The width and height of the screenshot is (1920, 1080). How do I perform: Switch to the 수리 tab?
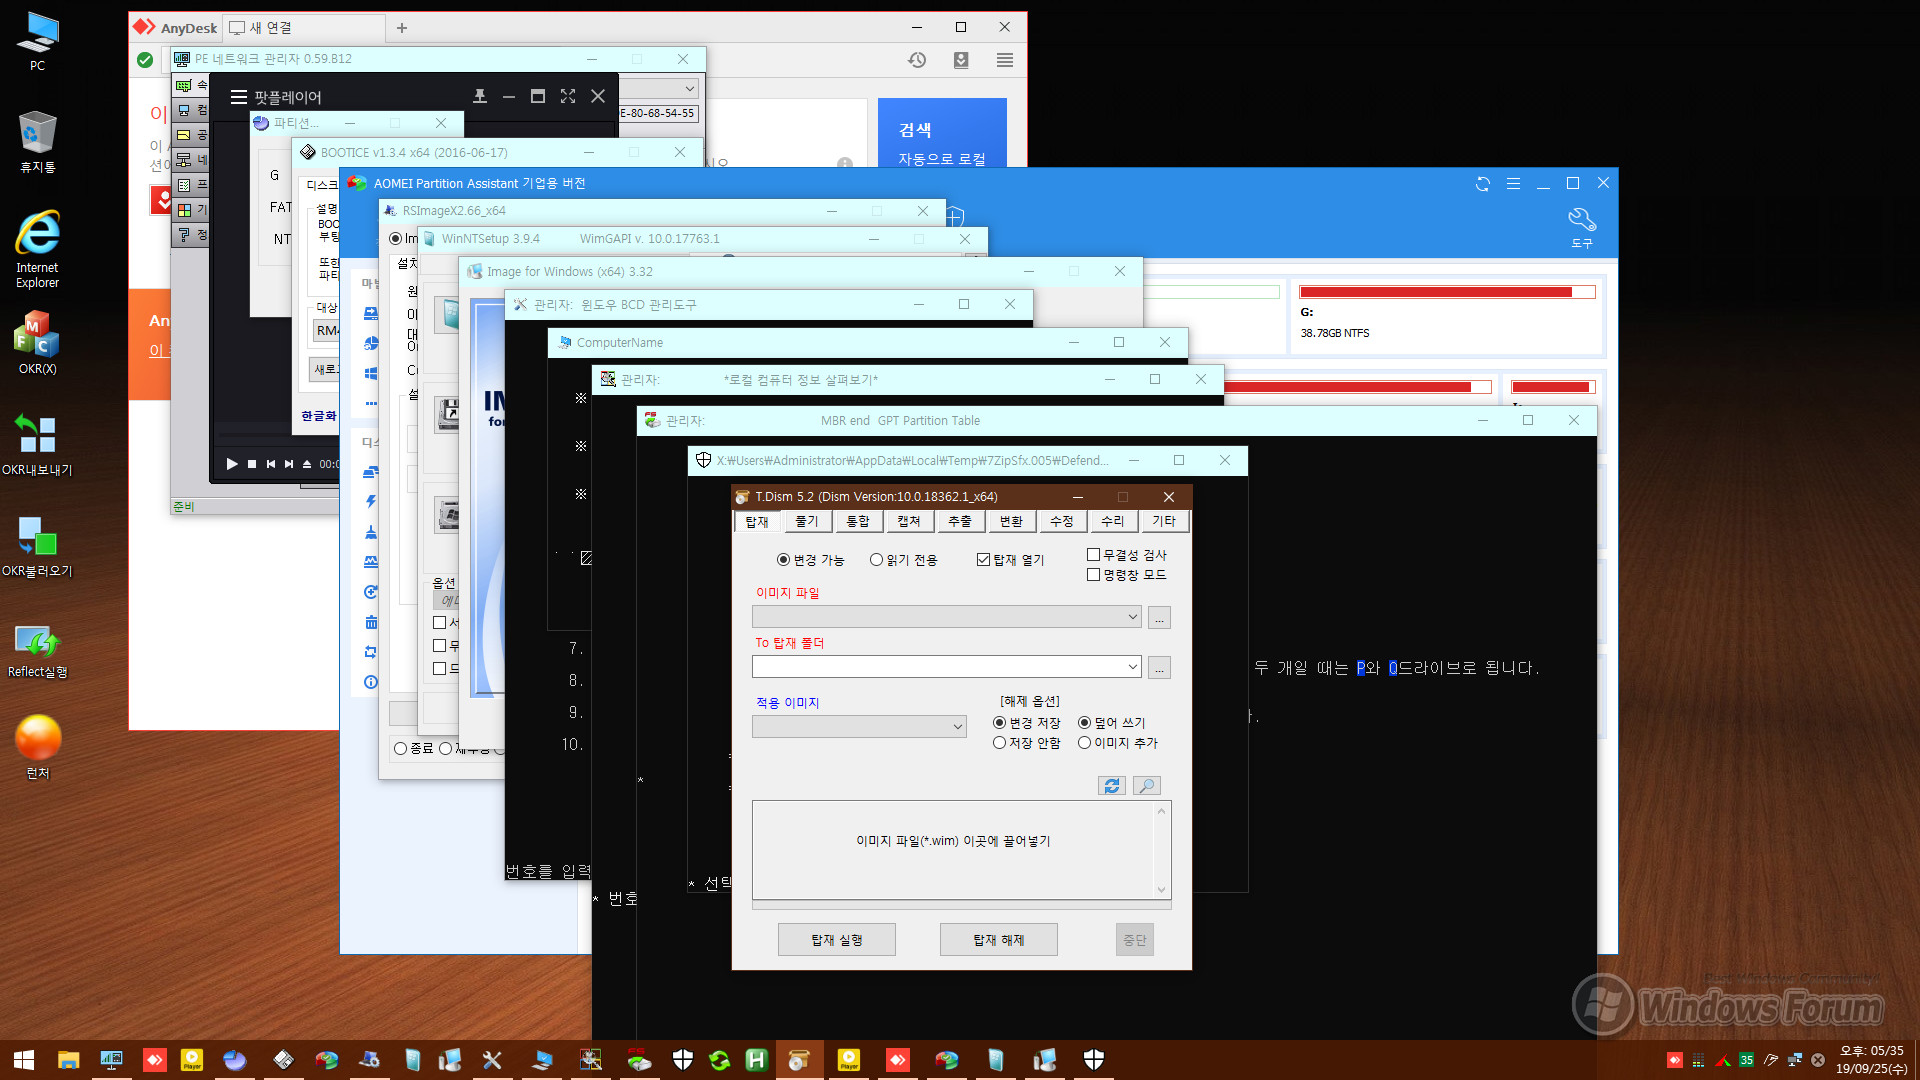[x=1112, y=522]
